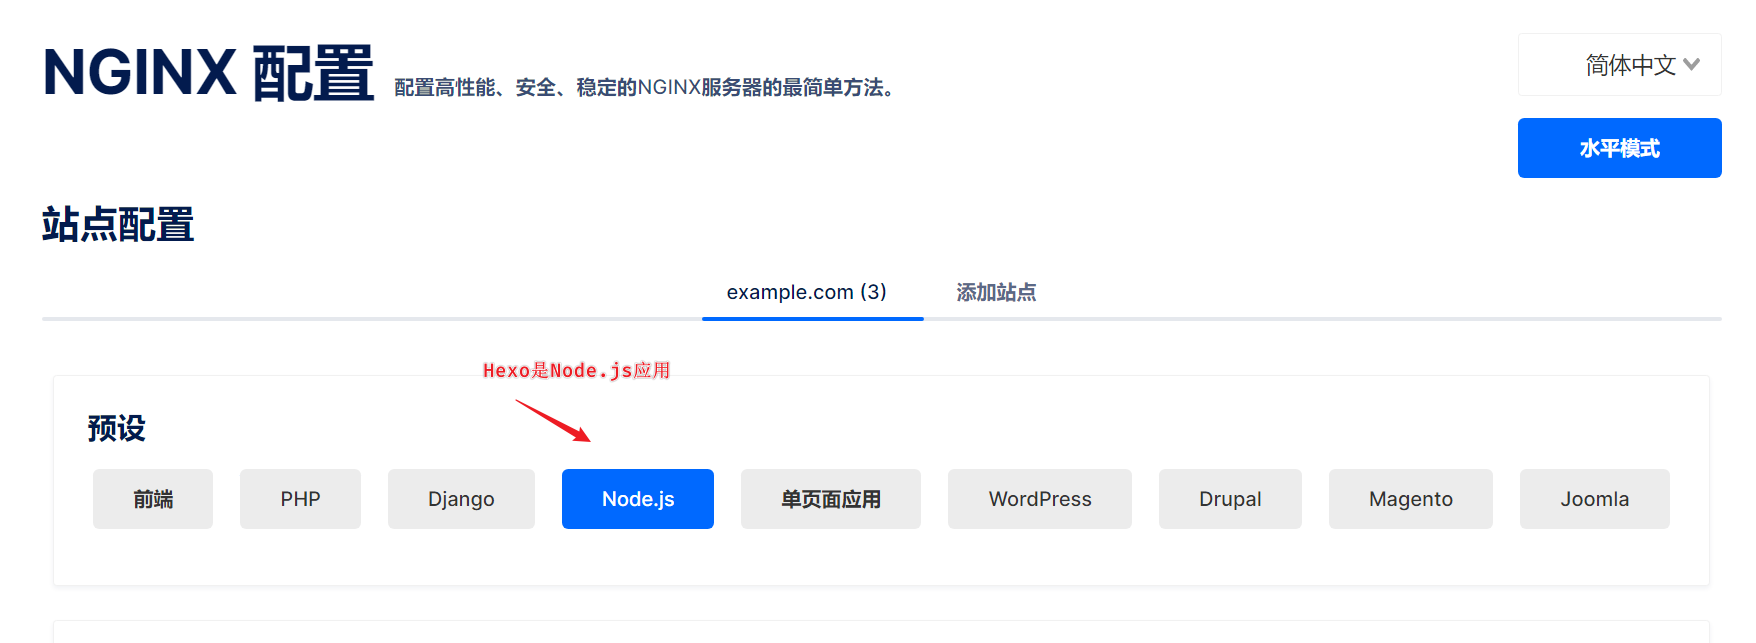Choose the Joomla preset
Viewport: 1756px width, 643px height.
coord(1595,499)
